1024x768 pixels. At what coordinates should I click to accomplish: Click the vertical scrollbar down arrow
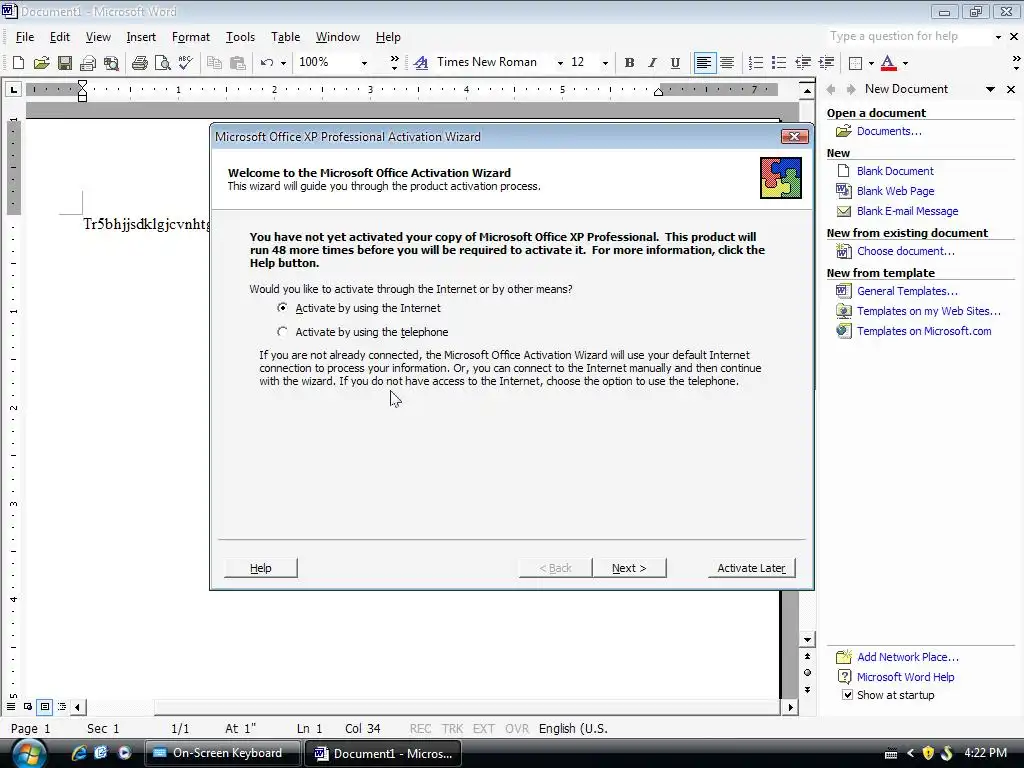pos(807,640)
